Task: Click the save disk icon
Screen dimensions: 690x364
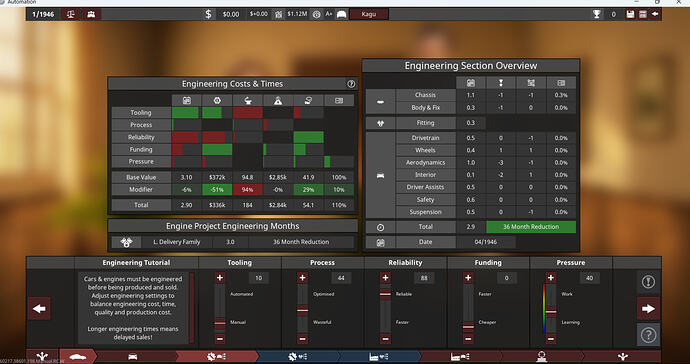Action: tap(630, 14)
